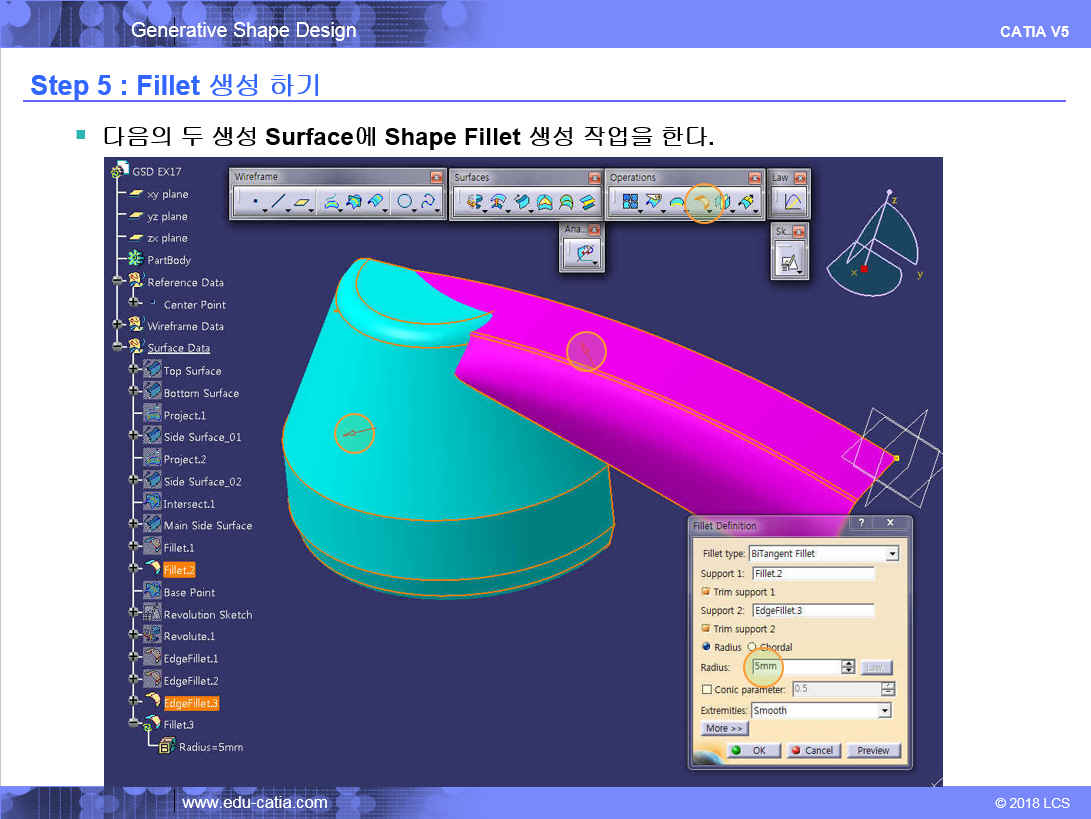Click the Join icon in Operations toolbar
Image resolution: width=1091 pixels, height=819 pixels.
(630, 203)
